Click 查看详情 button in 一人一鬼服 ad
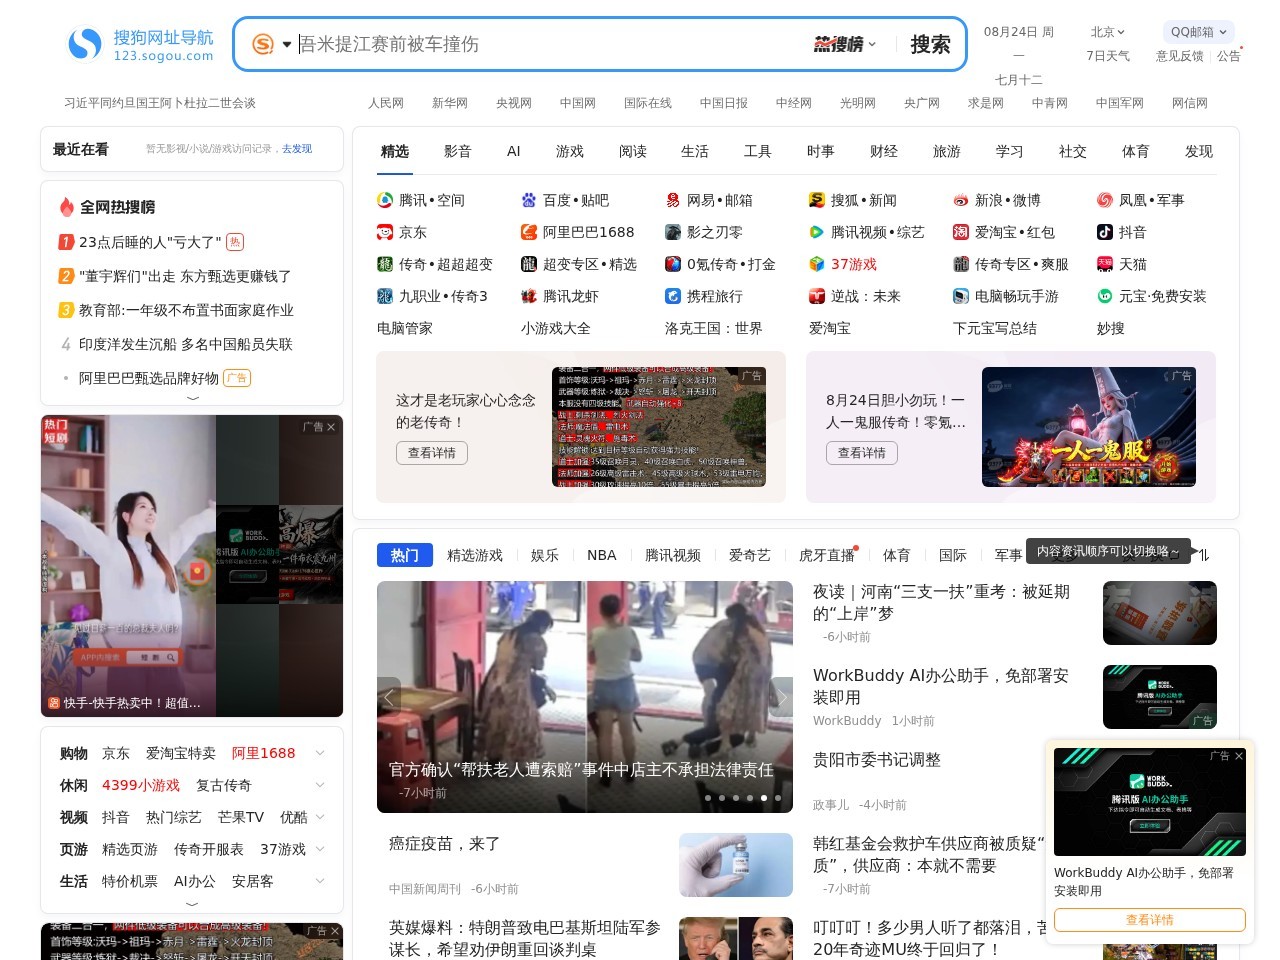Screen dimensions: 1280x960 point(862,453)
